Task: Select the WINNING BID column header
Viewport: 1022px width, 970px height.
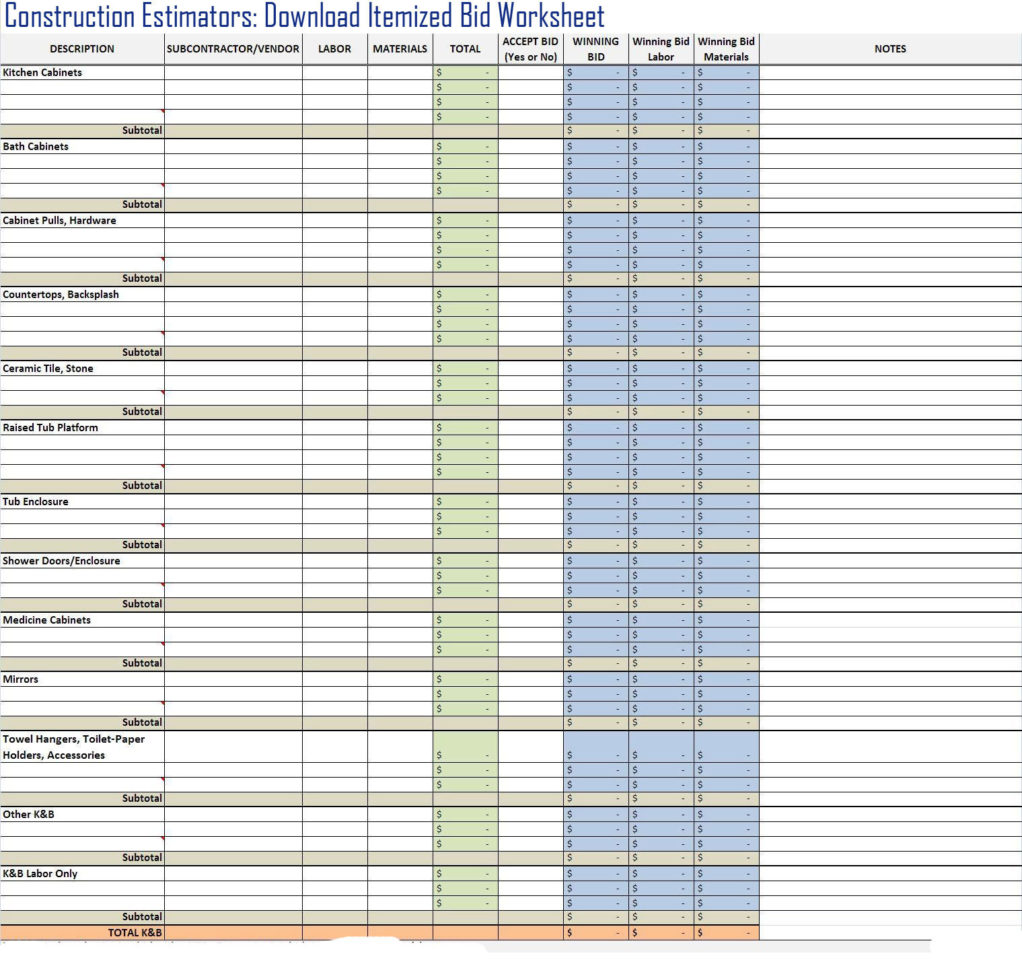Action: [596, 48]
